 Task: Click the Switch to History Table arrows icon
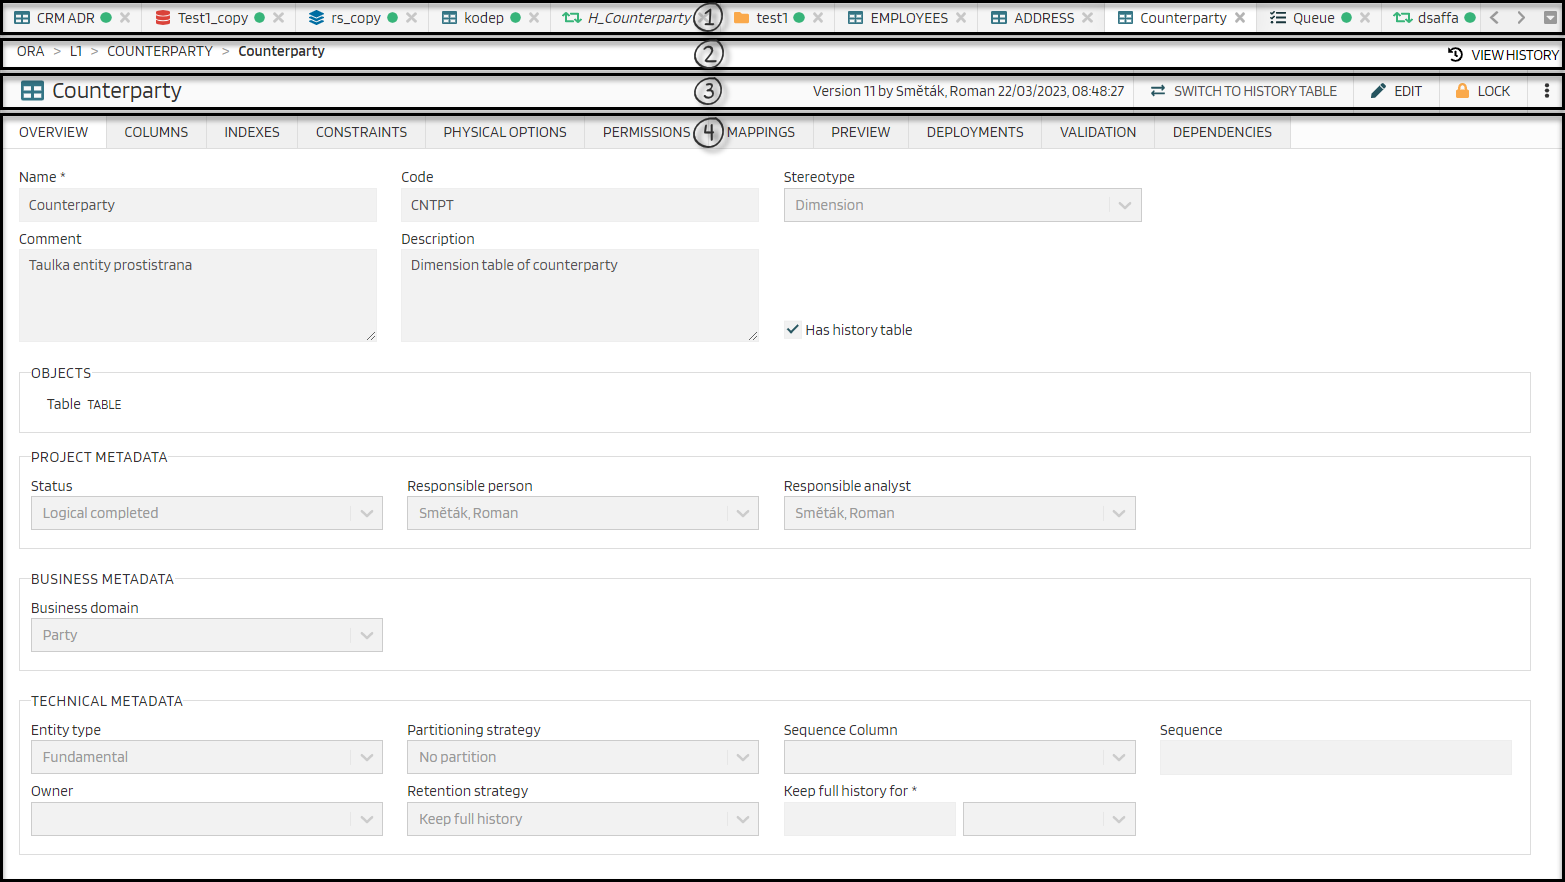[1158, 91]
